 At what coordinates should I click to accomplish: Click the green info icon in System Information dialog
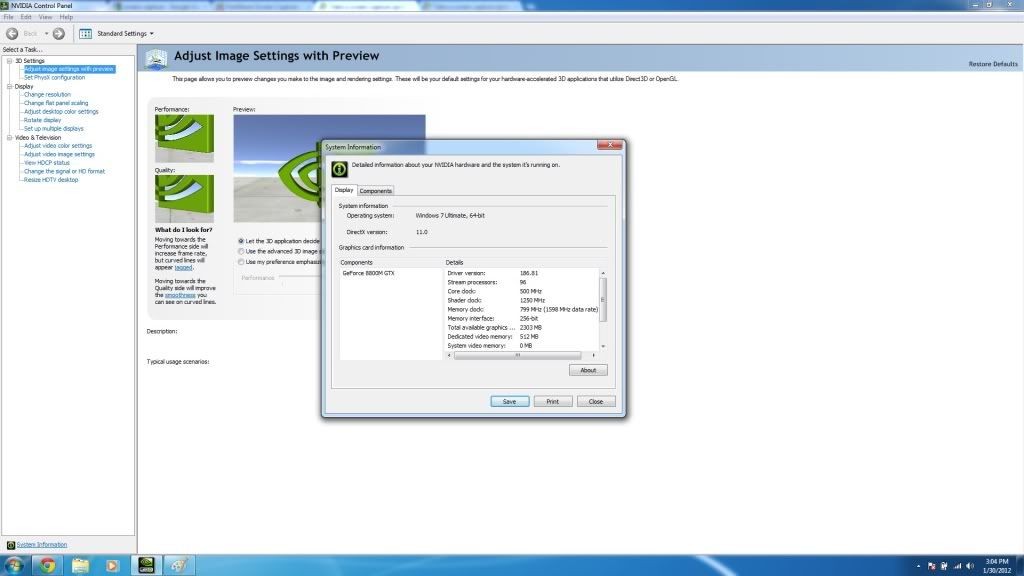click(x=340, y=169)
